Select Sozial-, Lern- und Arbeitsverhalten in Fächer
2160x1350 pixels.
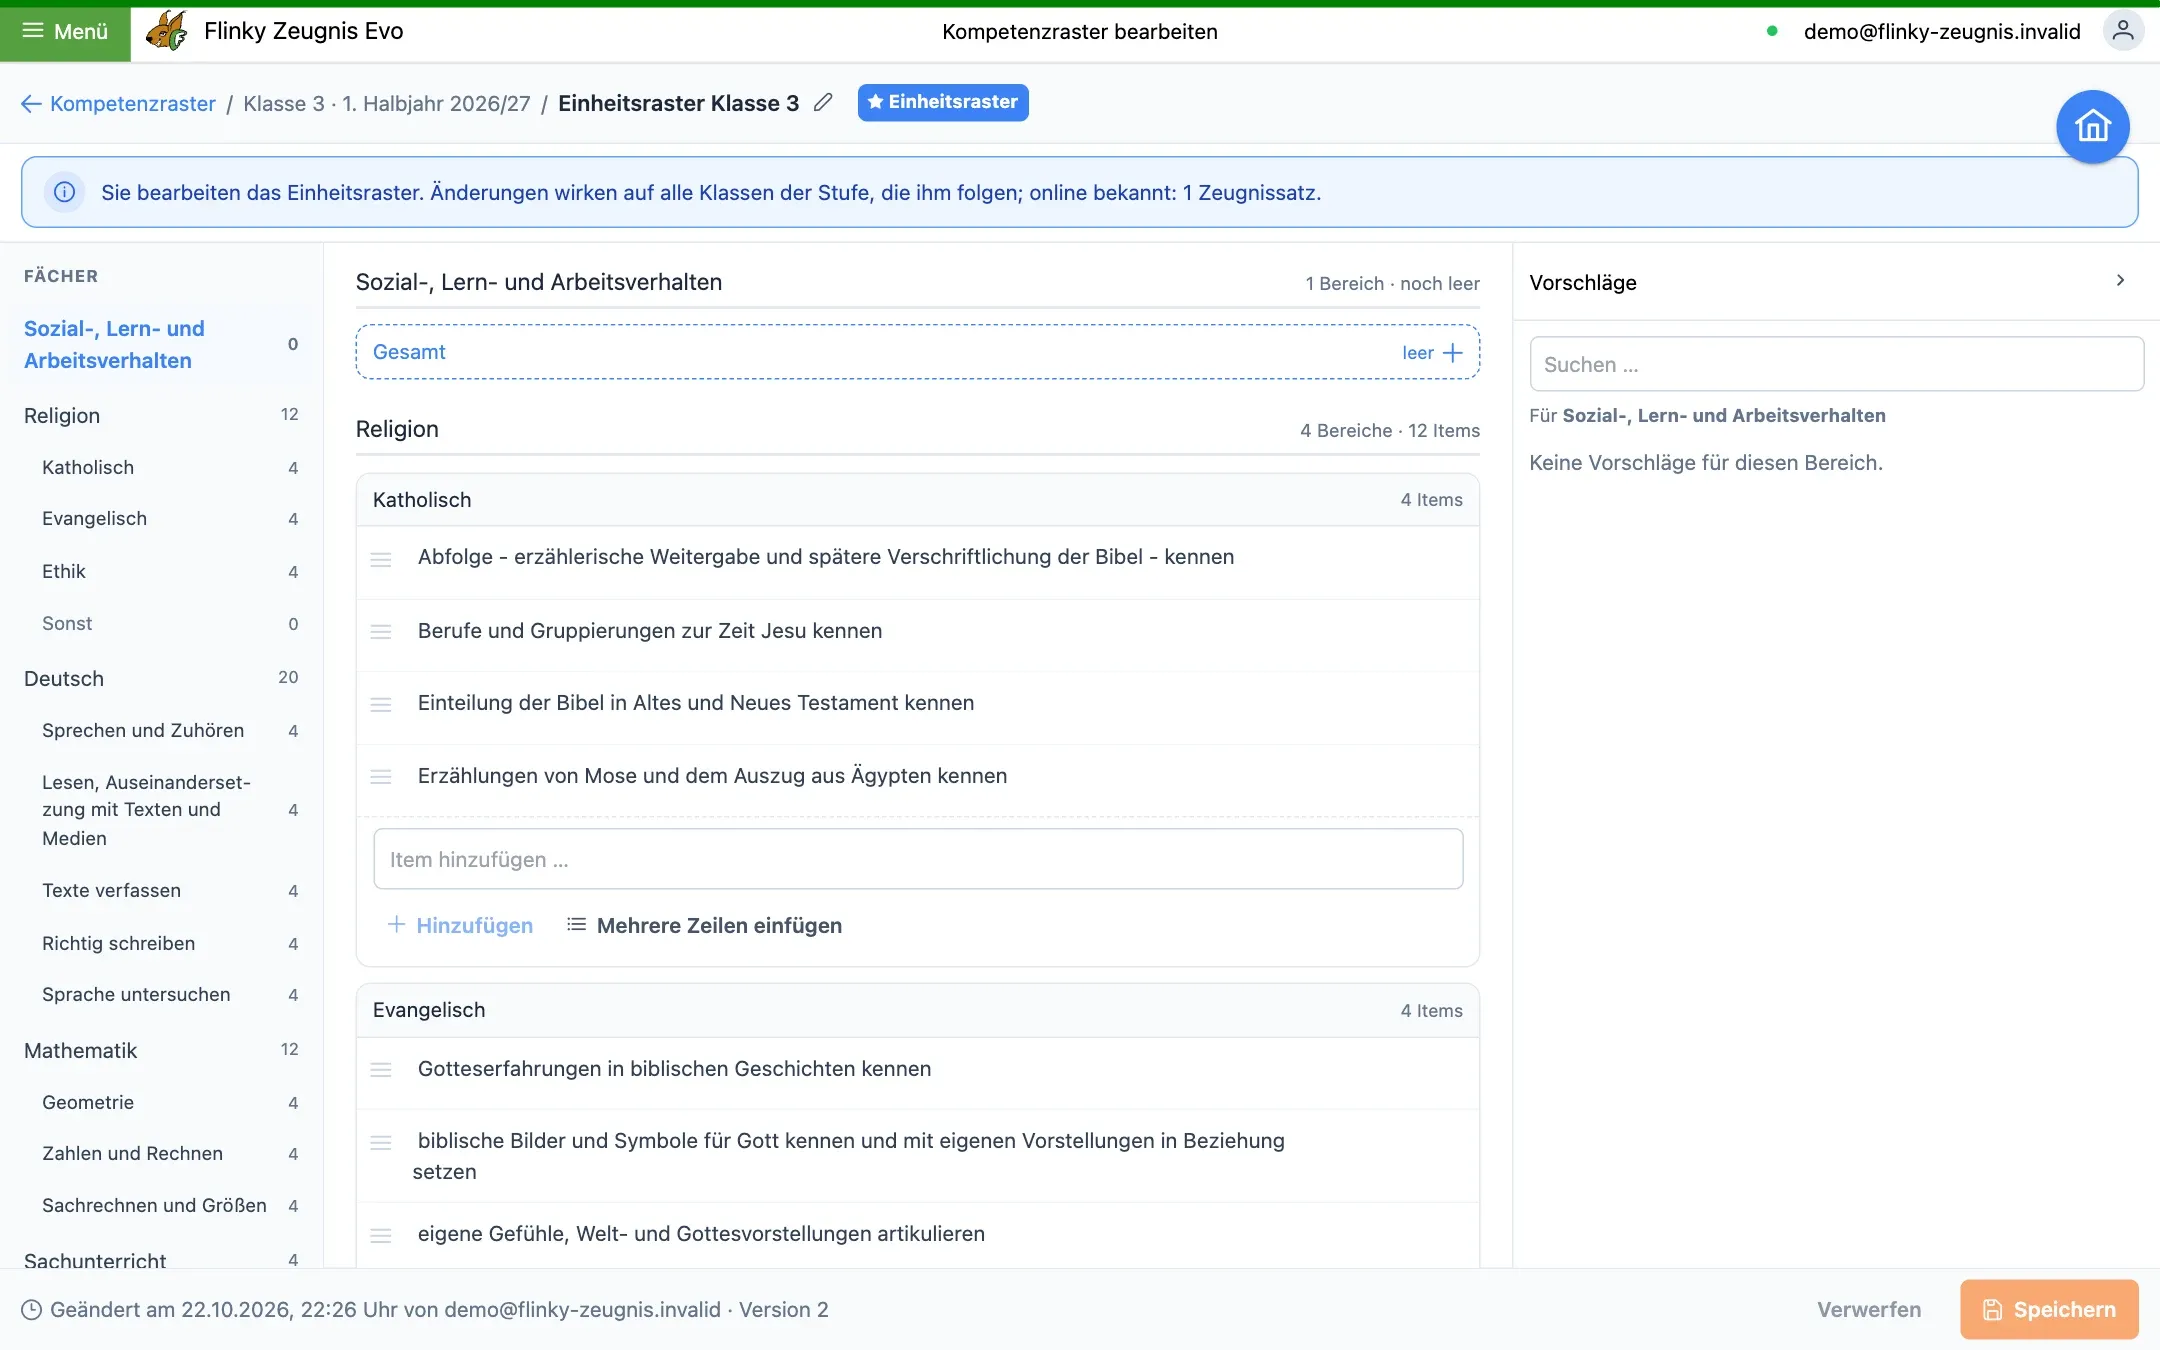click(x=160, y=345)
